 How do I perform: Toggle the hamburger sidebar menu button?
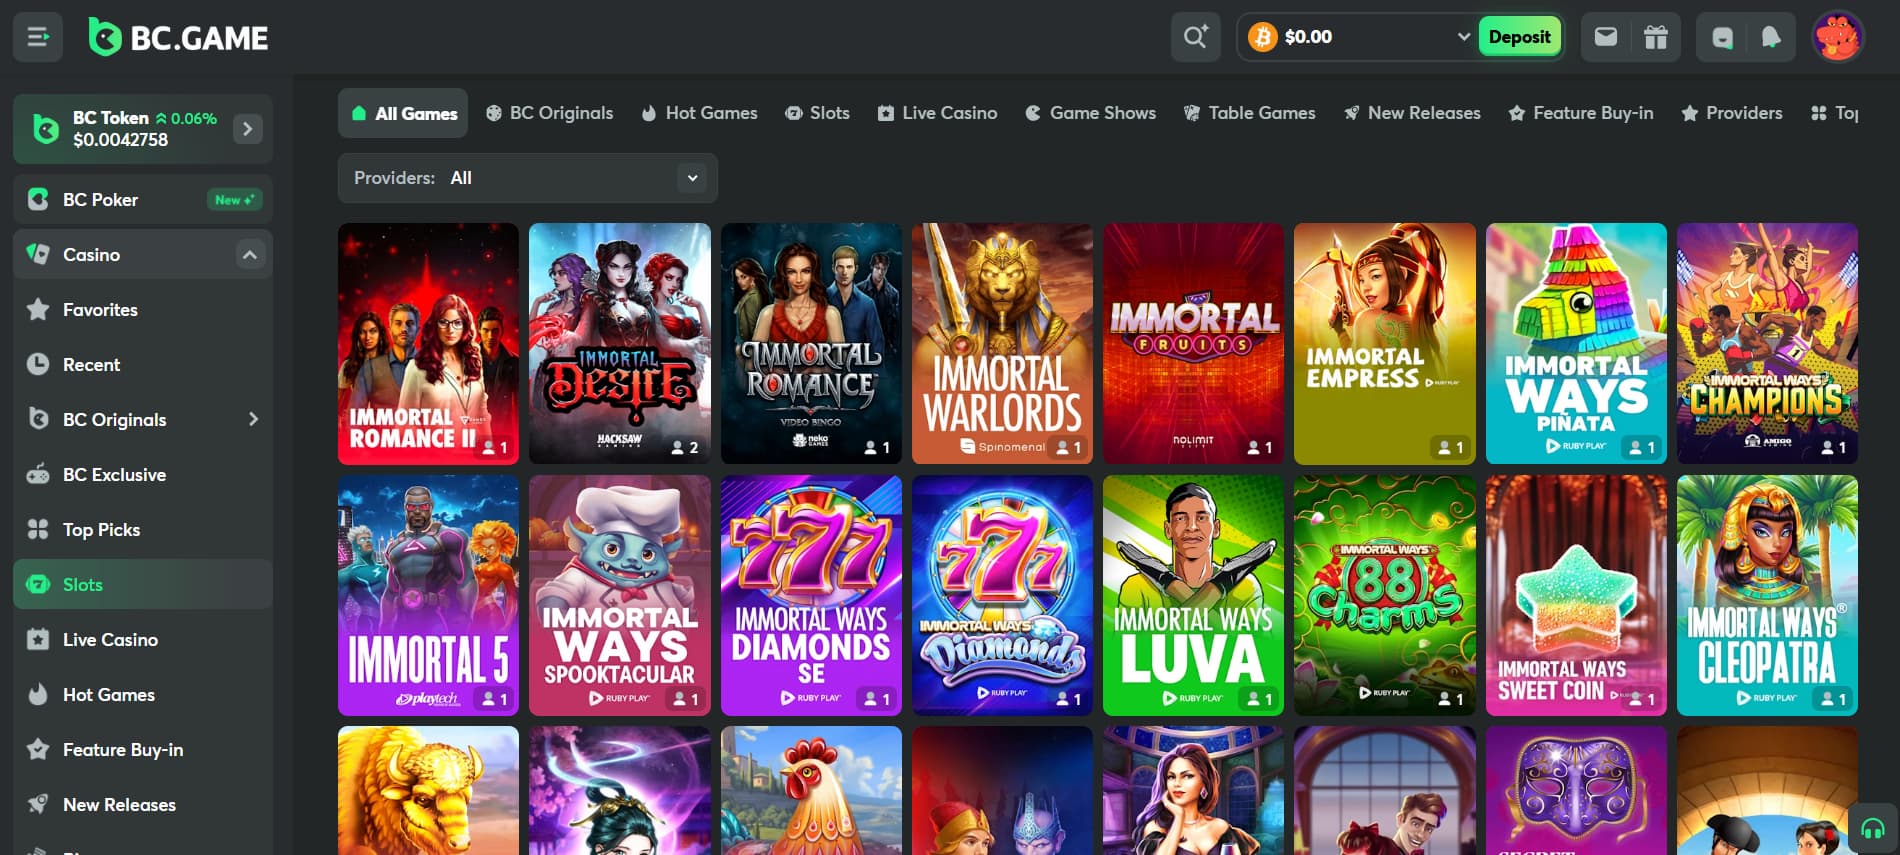pos(38,37)
